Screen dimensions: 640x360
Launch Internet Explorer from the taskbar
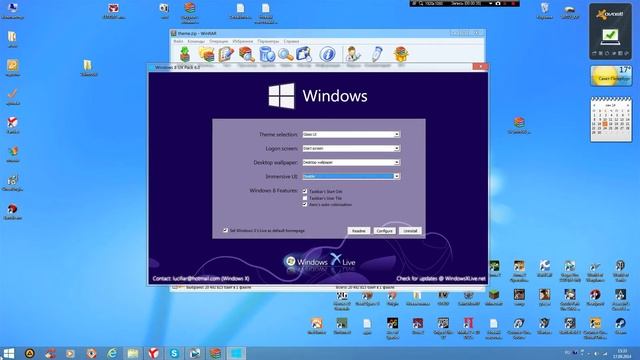click(x=112, y=353)
